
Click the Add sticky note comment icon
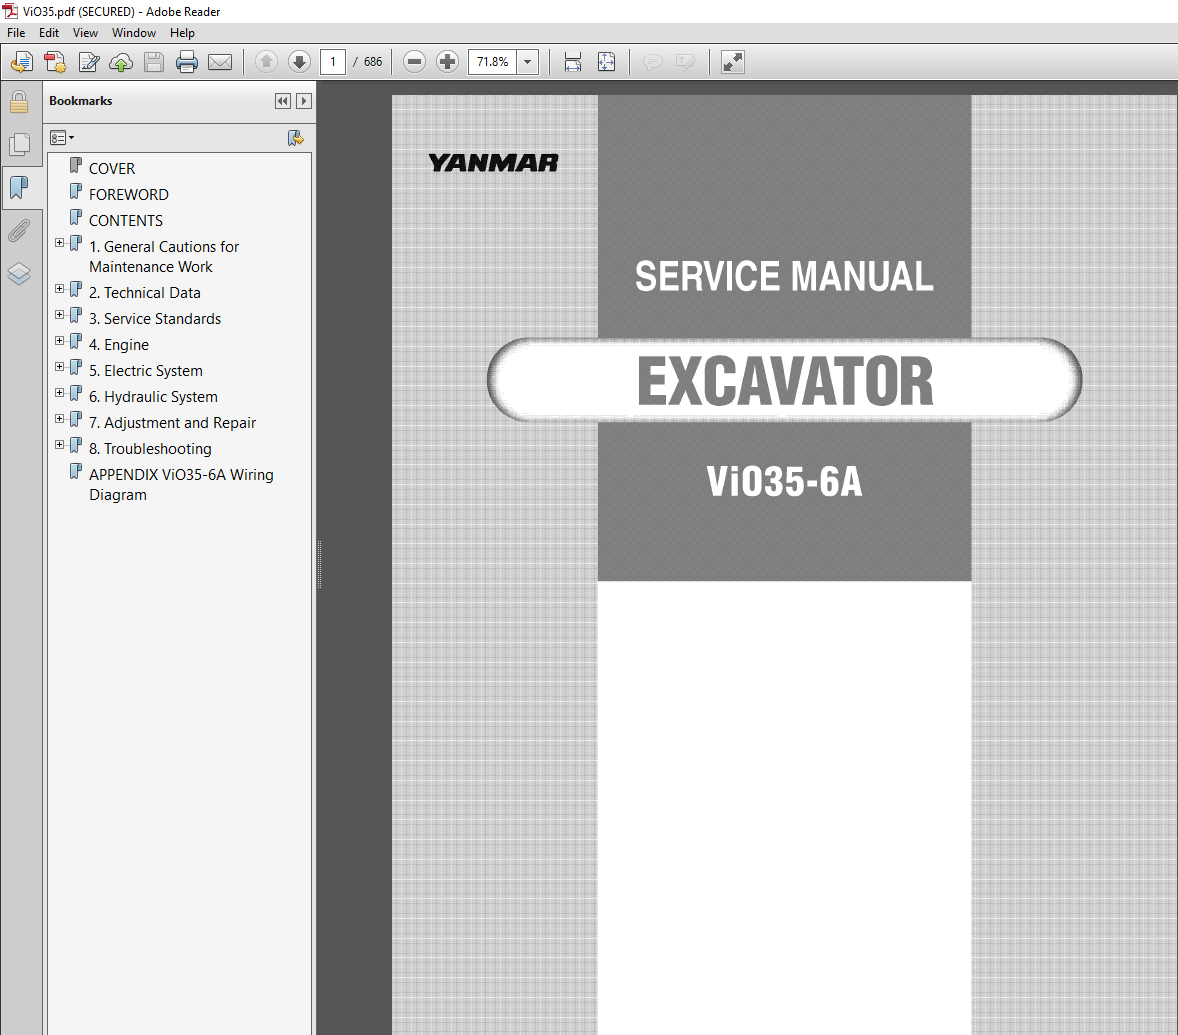coord(653,62)
